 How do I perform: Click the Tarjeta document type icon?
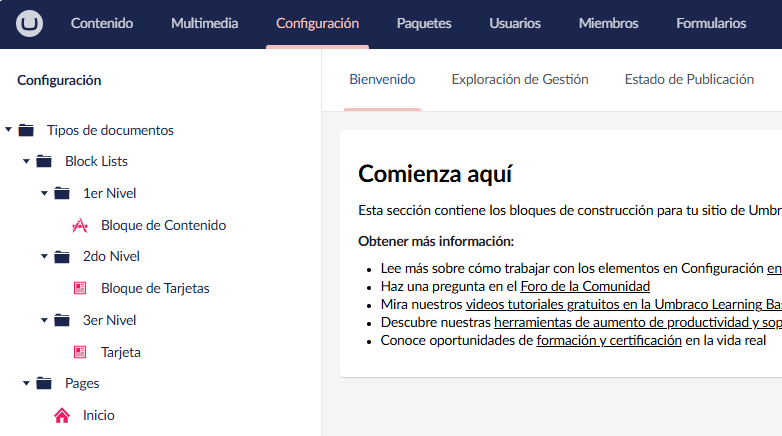coord(80,352)
